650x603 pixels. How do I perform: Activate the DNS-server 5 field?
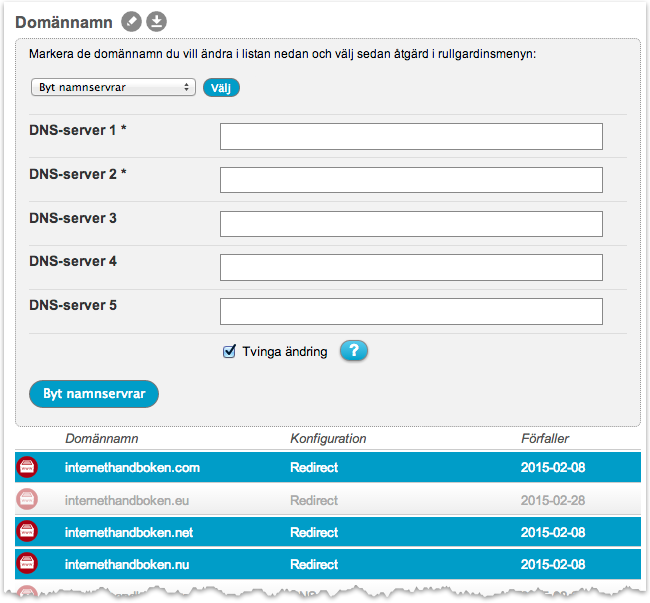coord(410,311)
